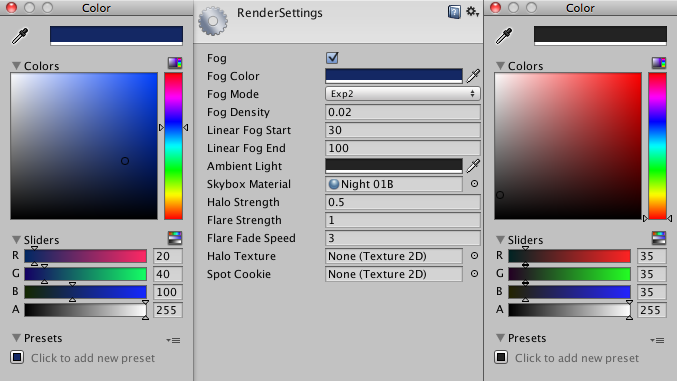The width and height of the screenshot is (677, 381).
Task: Pick color with left Color window eyedropper
Action: (20, 36)
